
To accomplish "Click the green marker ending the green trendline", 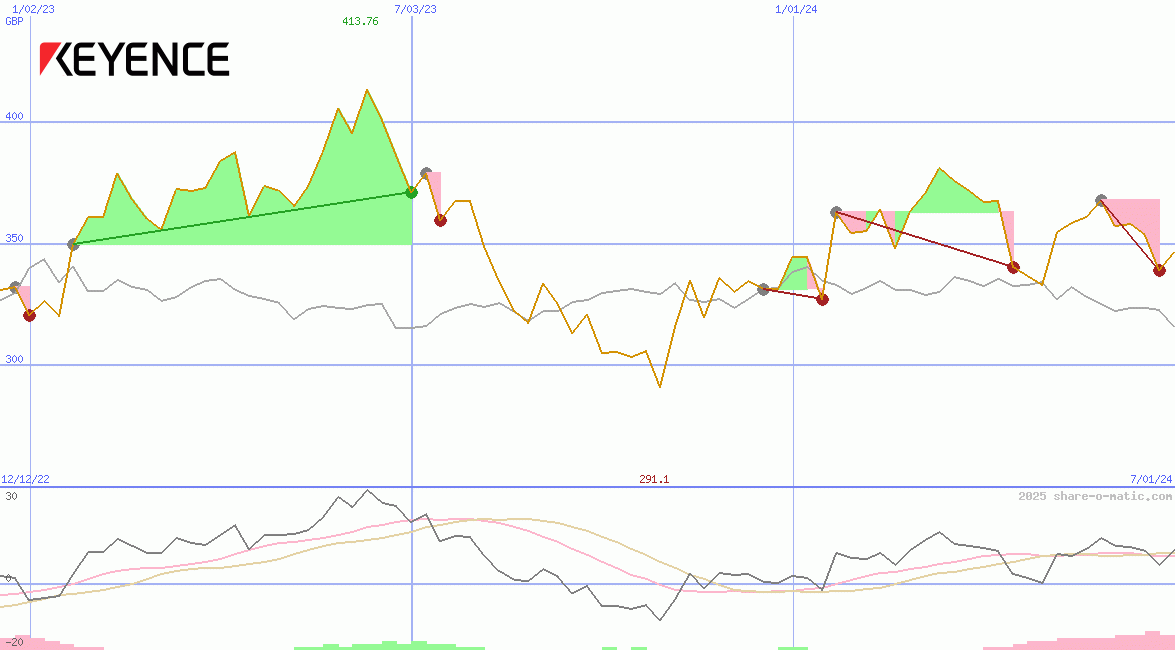I will 411,192.
